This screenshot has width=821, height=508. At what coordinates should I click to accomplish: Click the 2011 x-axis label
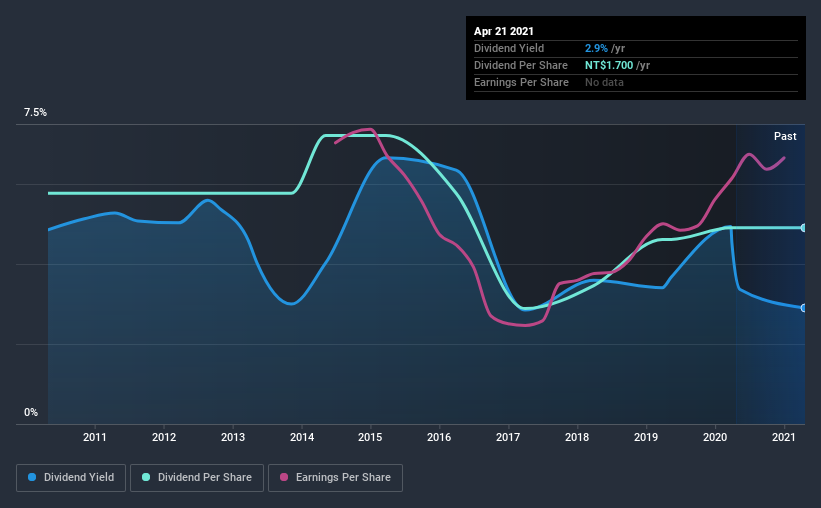pyautogui.click(x=95, y=437)
